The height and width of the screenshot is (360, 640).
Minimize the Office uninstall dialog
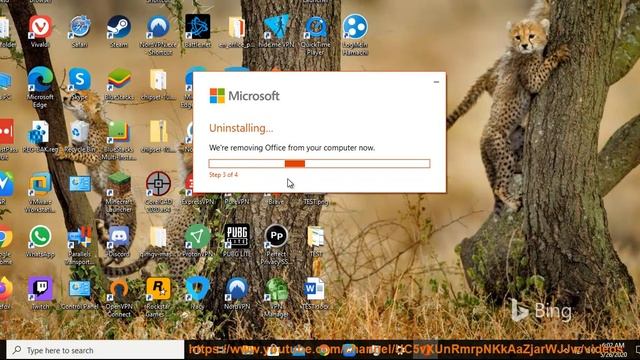pos(436,82)
